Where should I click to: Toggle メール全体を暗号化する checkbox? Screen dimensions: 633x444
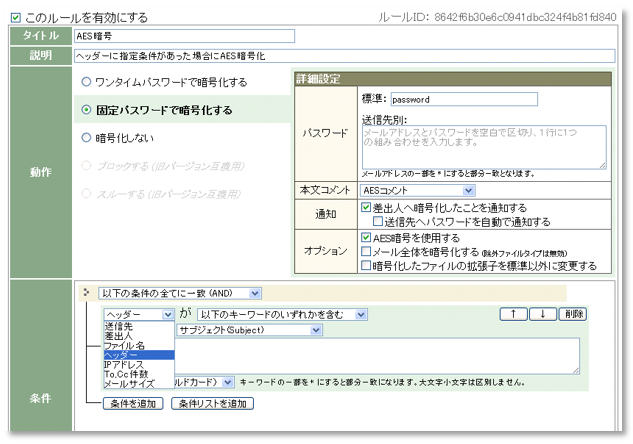(366, 251)
